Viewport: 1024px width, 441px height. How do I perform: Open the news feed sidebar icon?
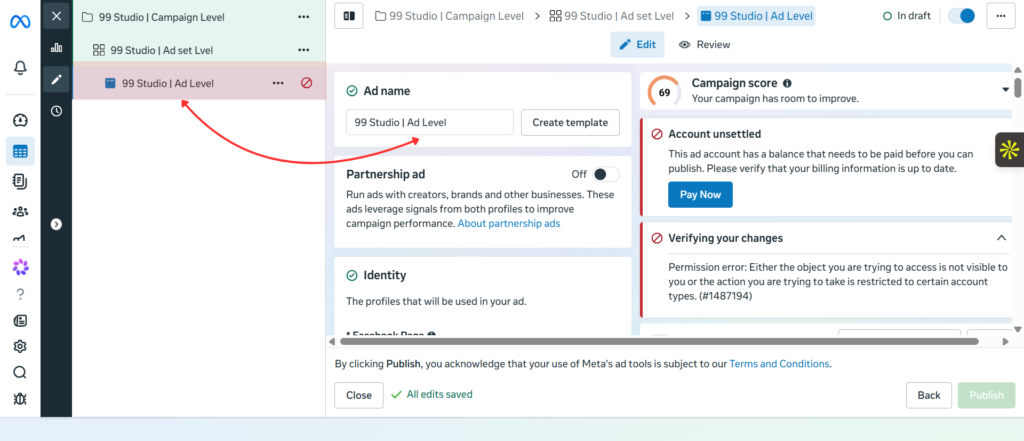tap(20, 320)
